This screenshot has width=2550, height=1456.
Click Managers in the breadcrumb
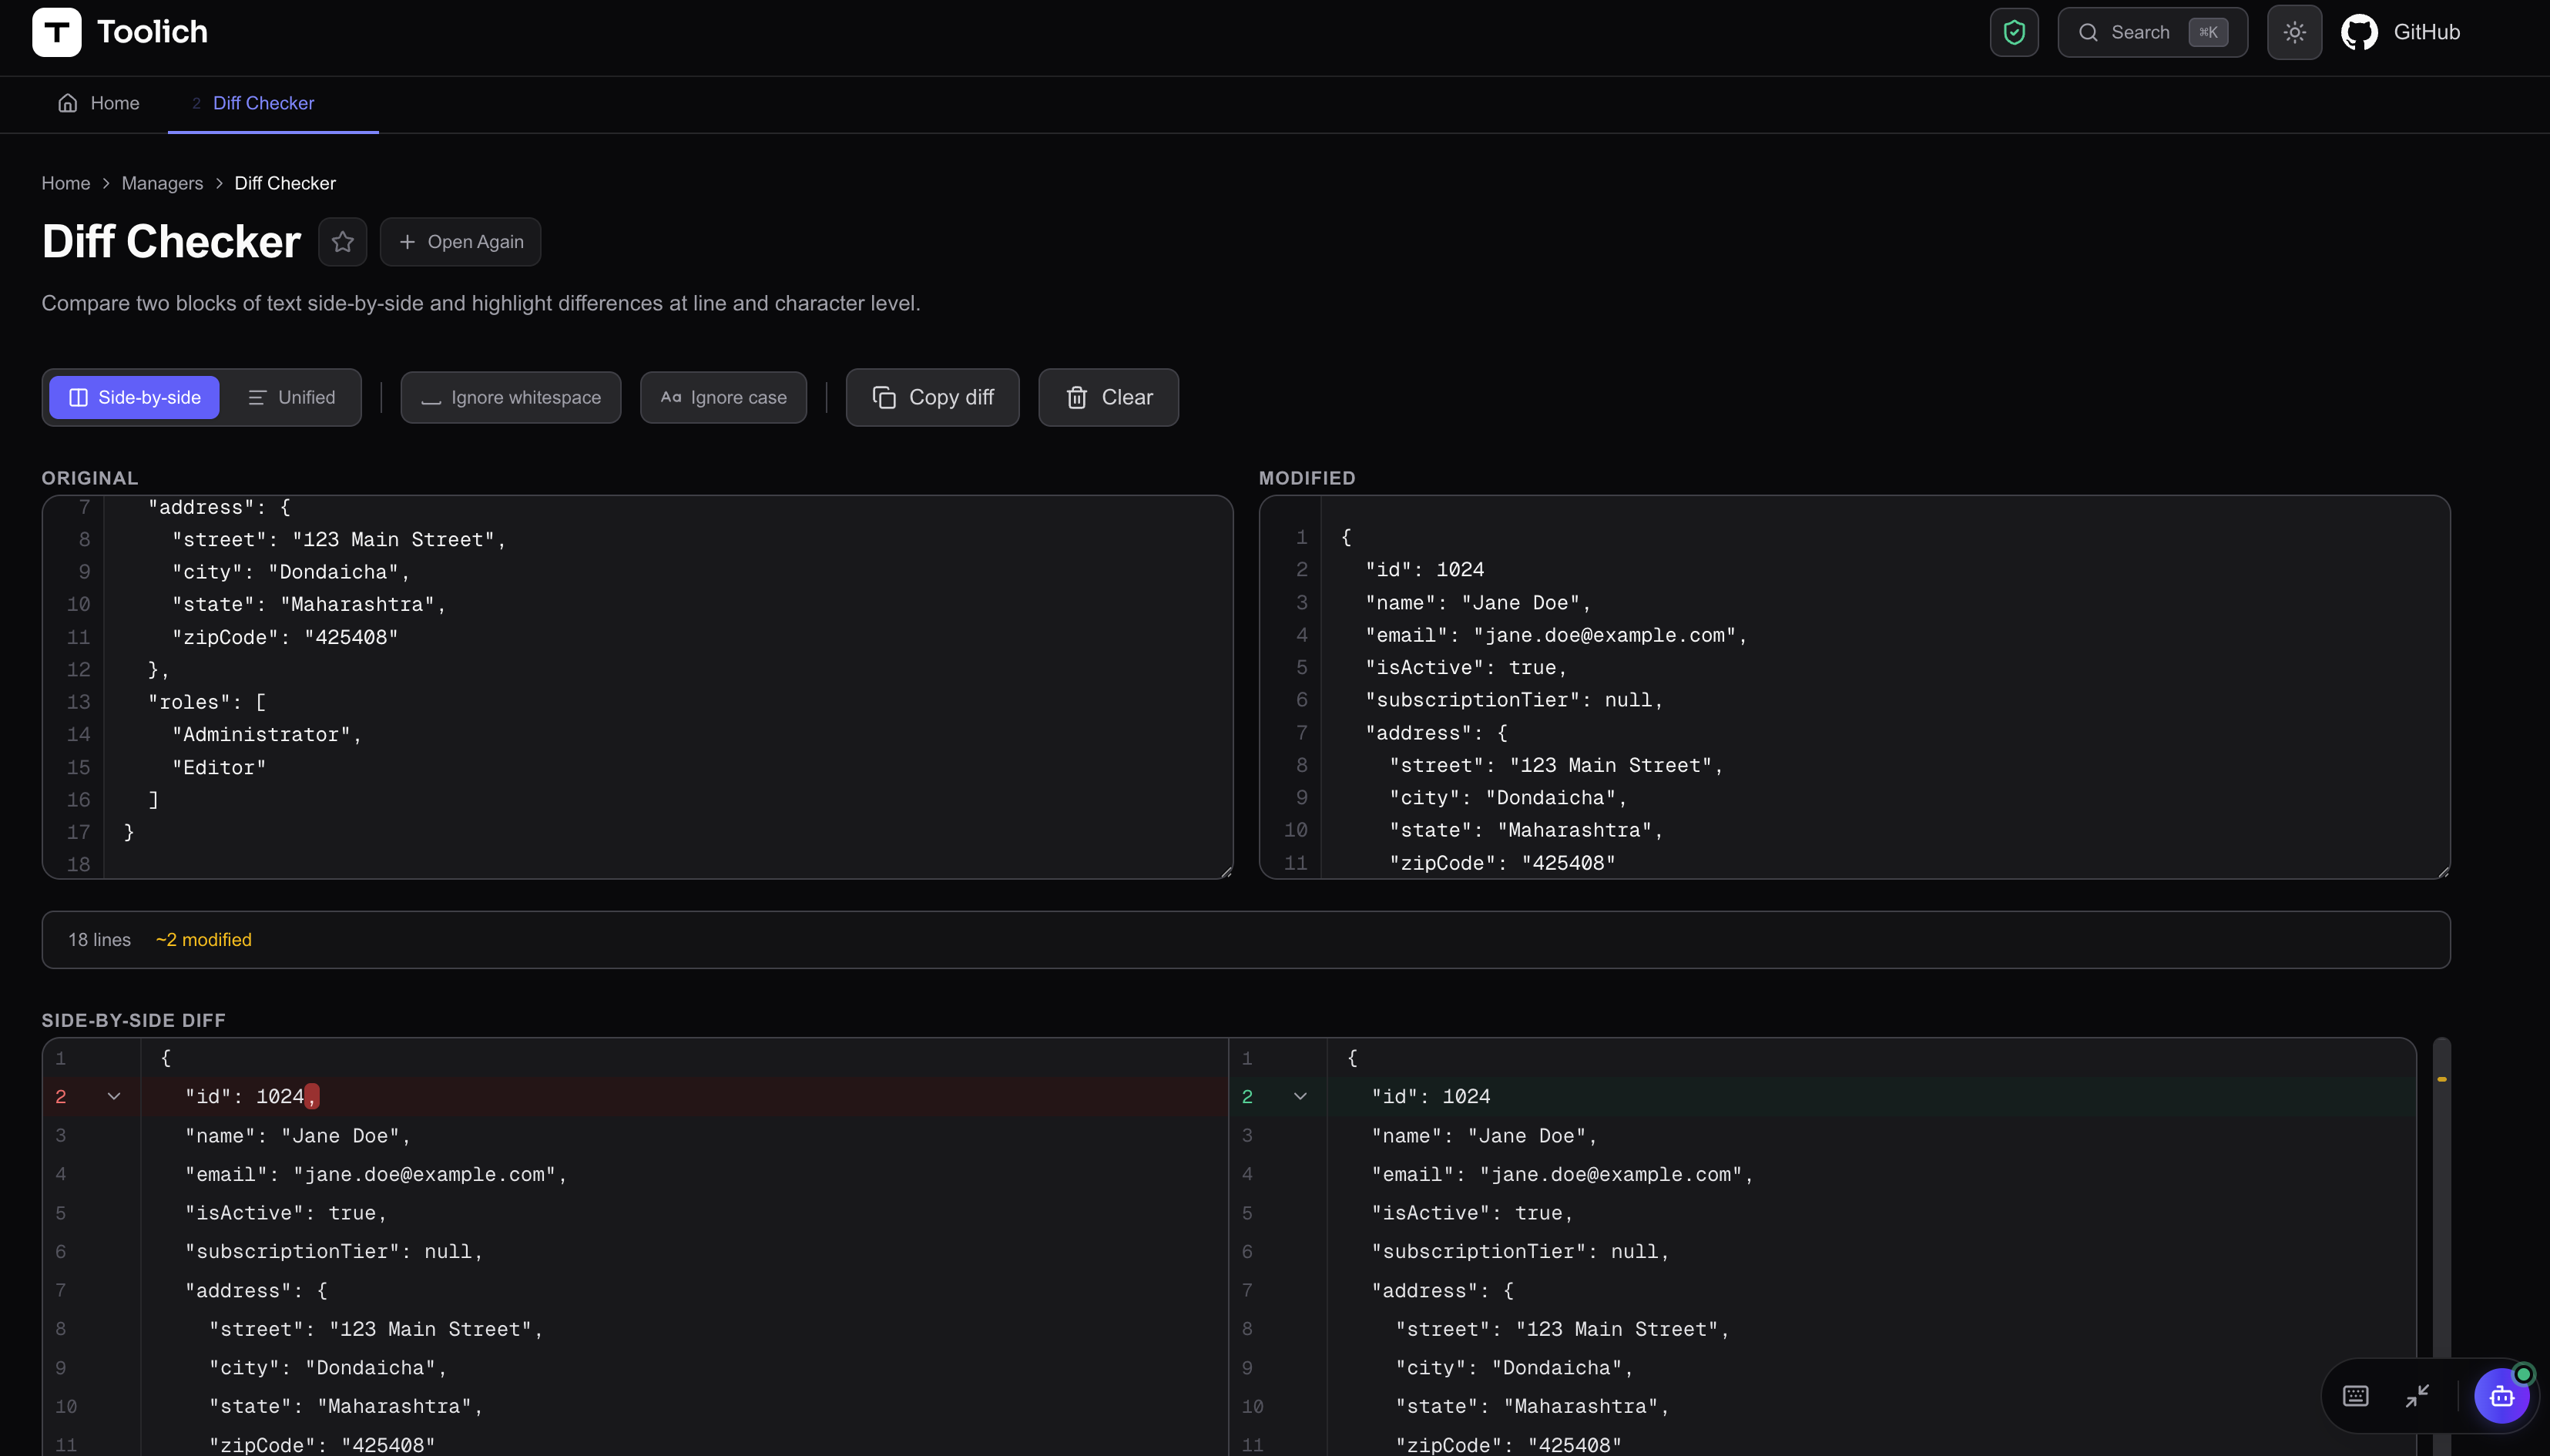point(162,183)
